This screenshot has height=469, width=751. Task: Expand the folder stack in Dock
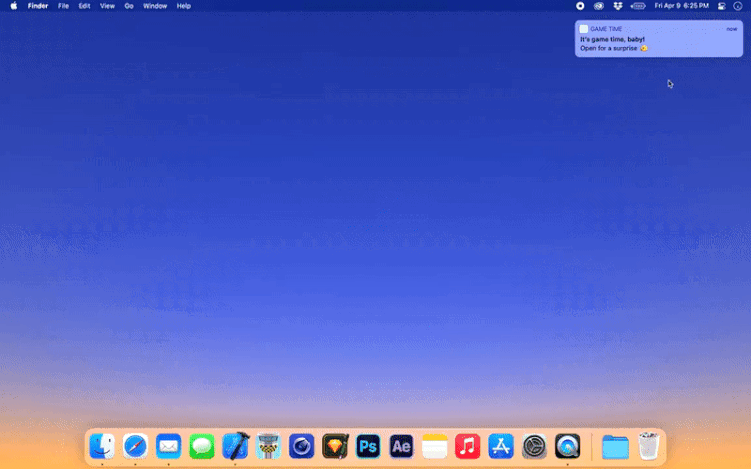click(616, 446)
